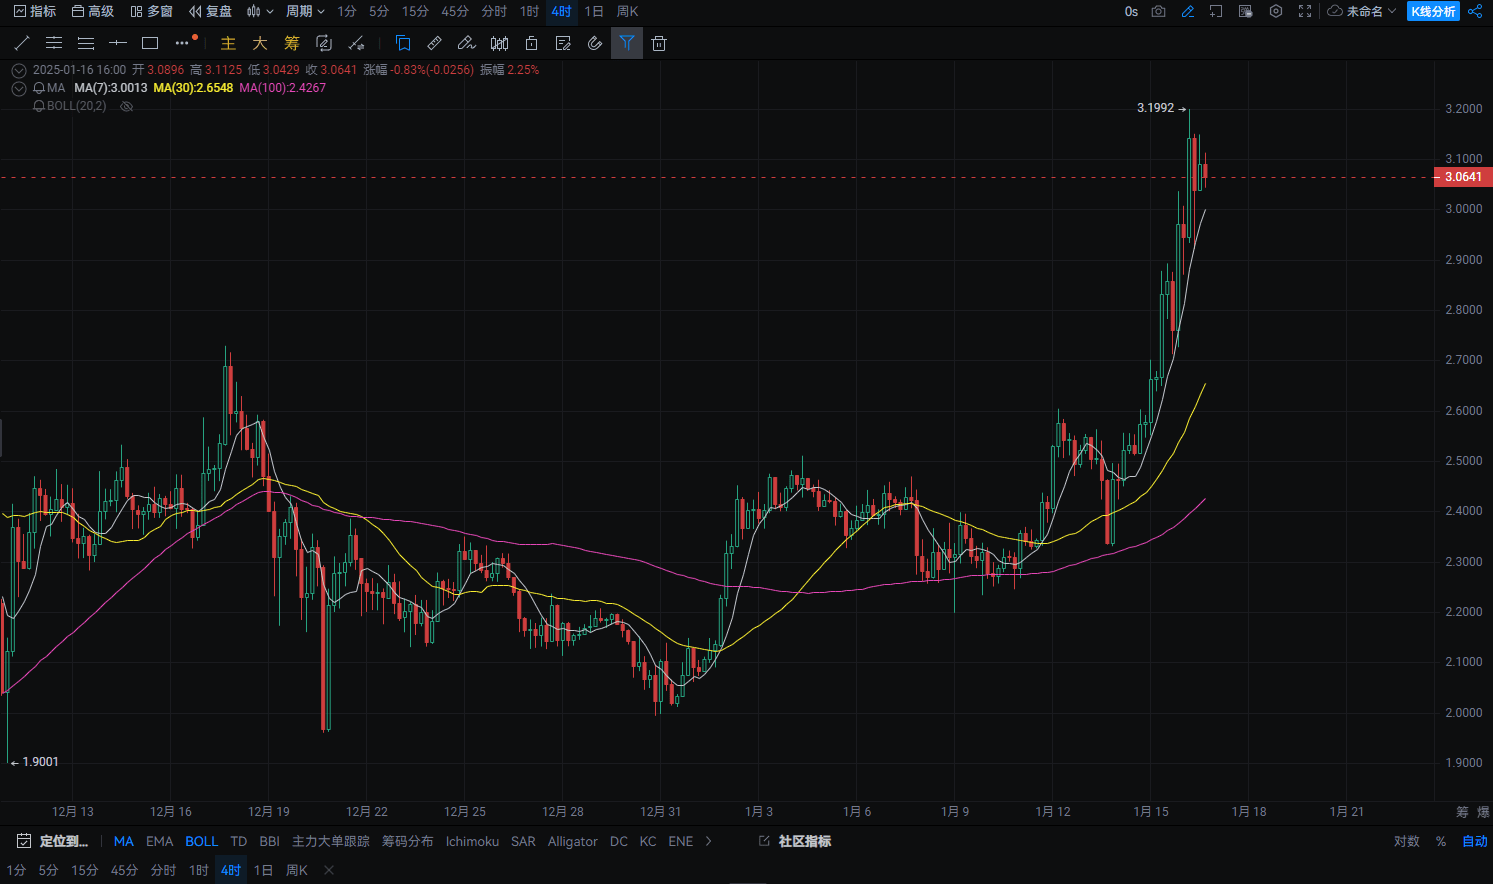Click the K线分析 button

pos(1432,11)
